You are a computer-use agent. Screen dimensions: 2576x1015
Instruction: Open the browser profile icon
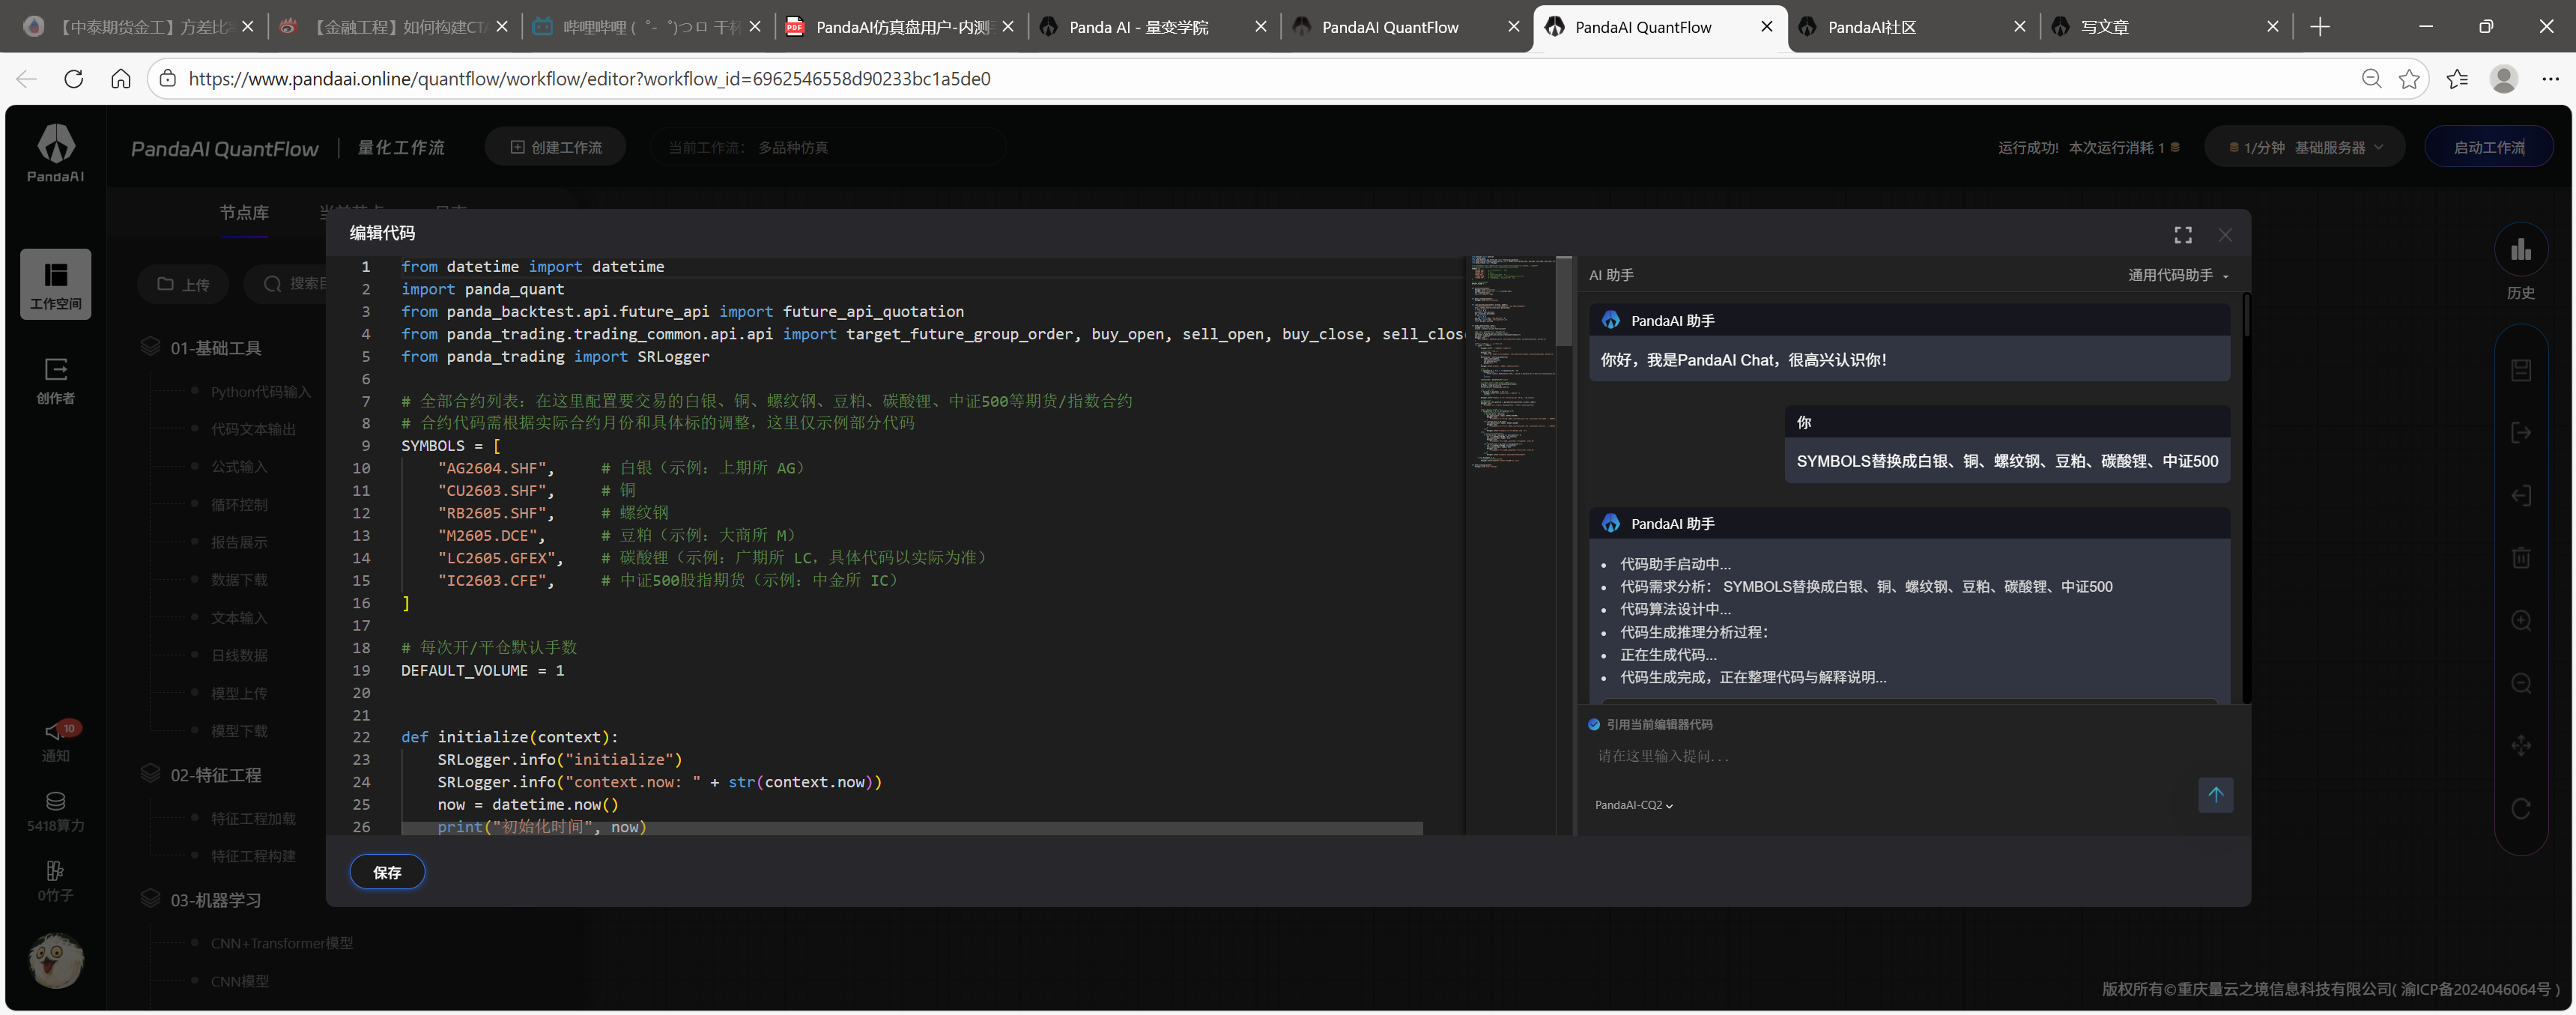click(x=2504, y=78)
